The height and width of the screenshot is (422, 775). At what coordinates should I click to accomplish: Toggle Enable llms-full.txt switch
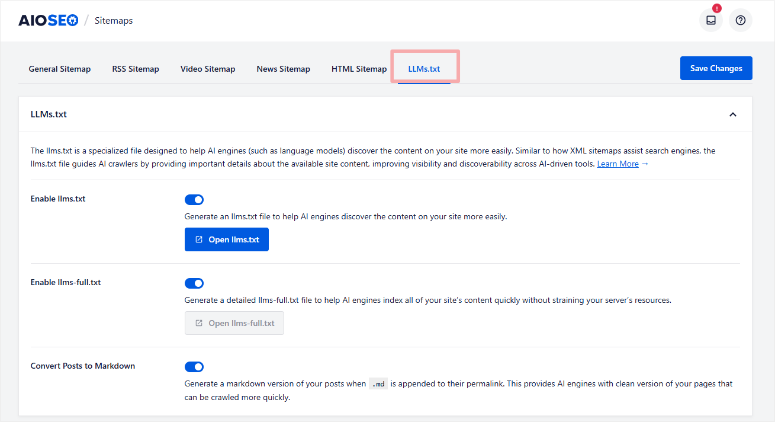pyautogui.click(x=194, y=283)
